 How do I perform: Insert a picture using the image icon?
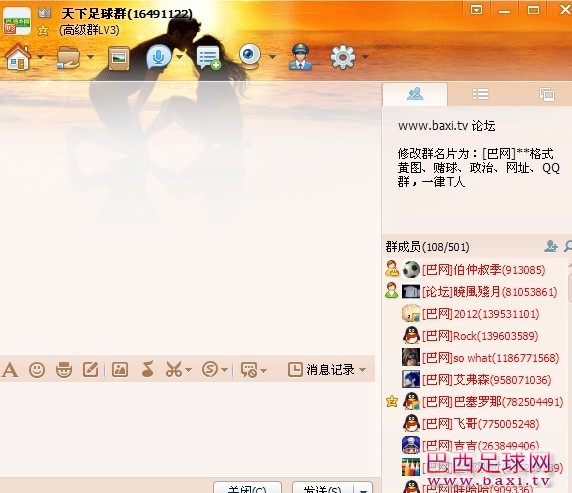click(120, 370)
